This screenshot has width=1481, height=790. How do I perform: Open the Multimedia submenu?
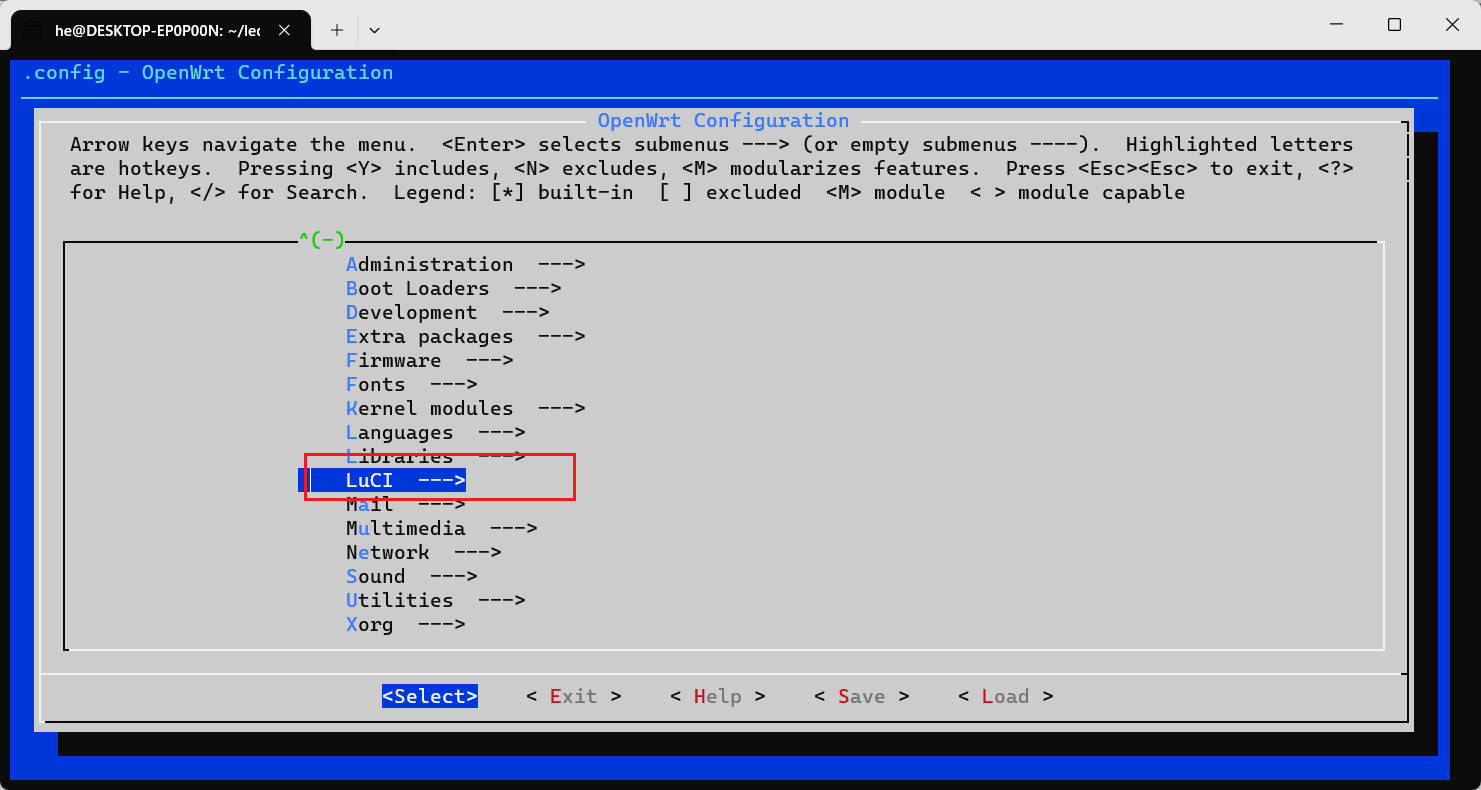[x=441, y=529]
